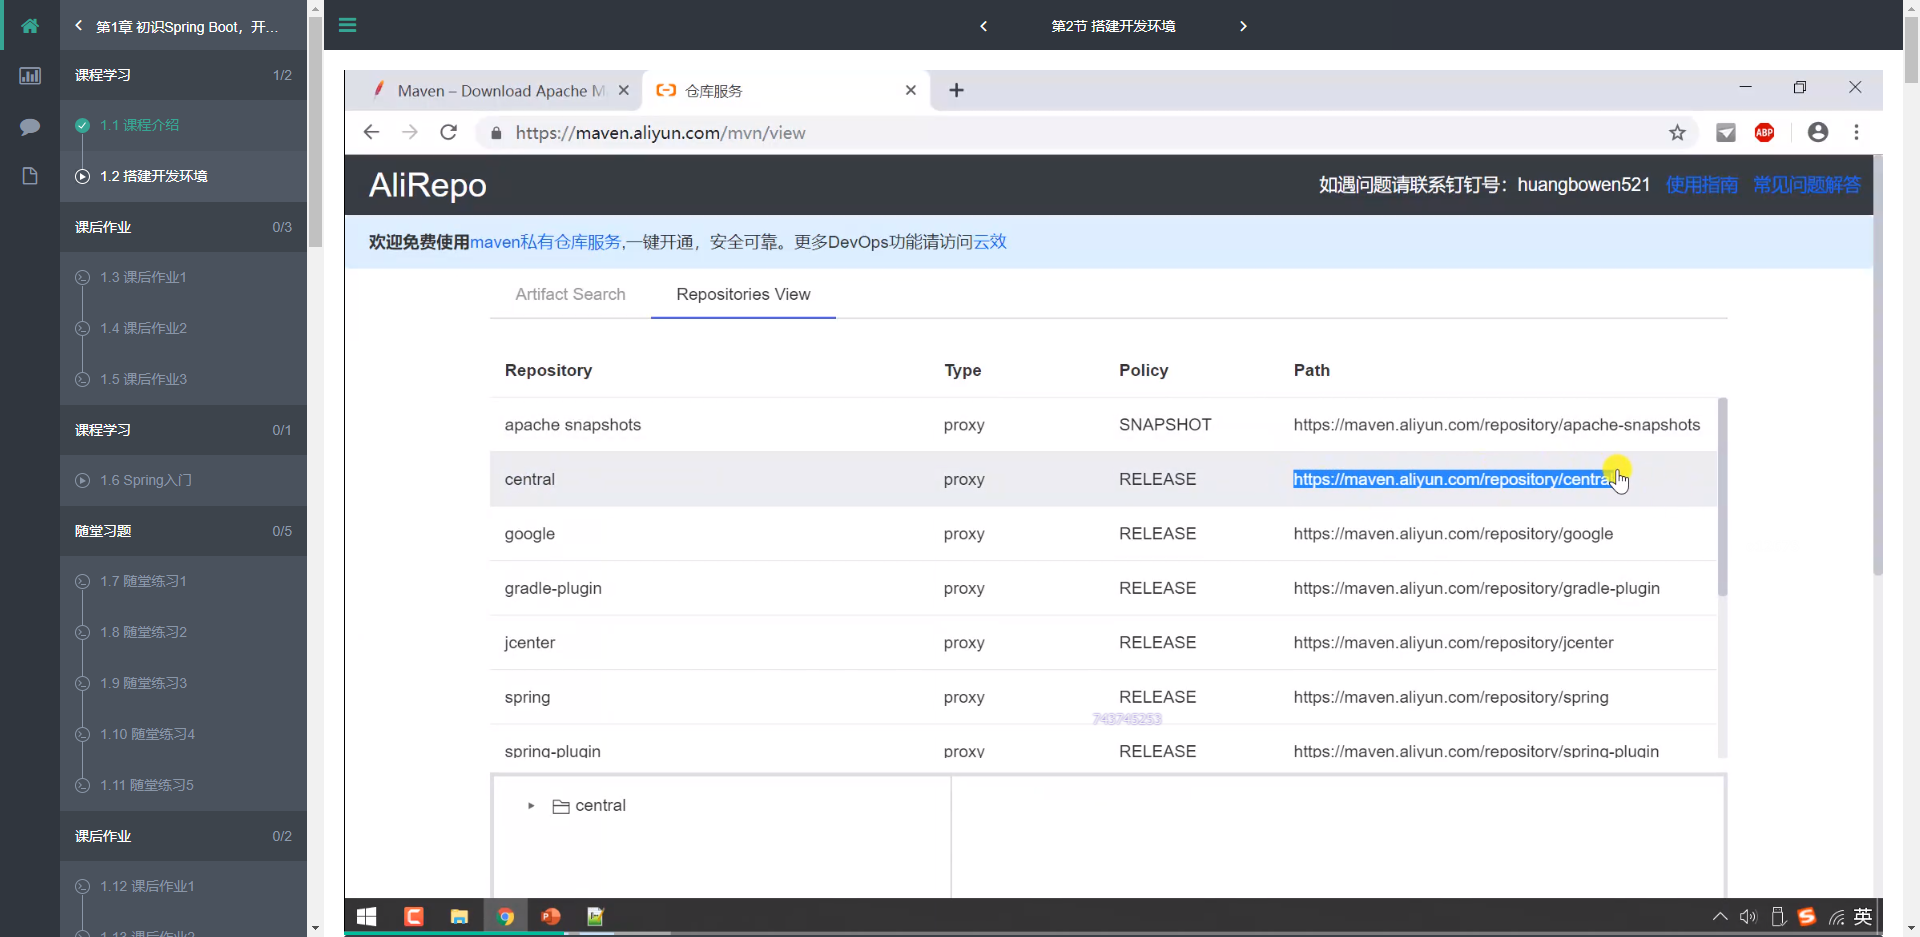Click the browser back arrow
The image size is (1920, 937).
coord(371,132)
